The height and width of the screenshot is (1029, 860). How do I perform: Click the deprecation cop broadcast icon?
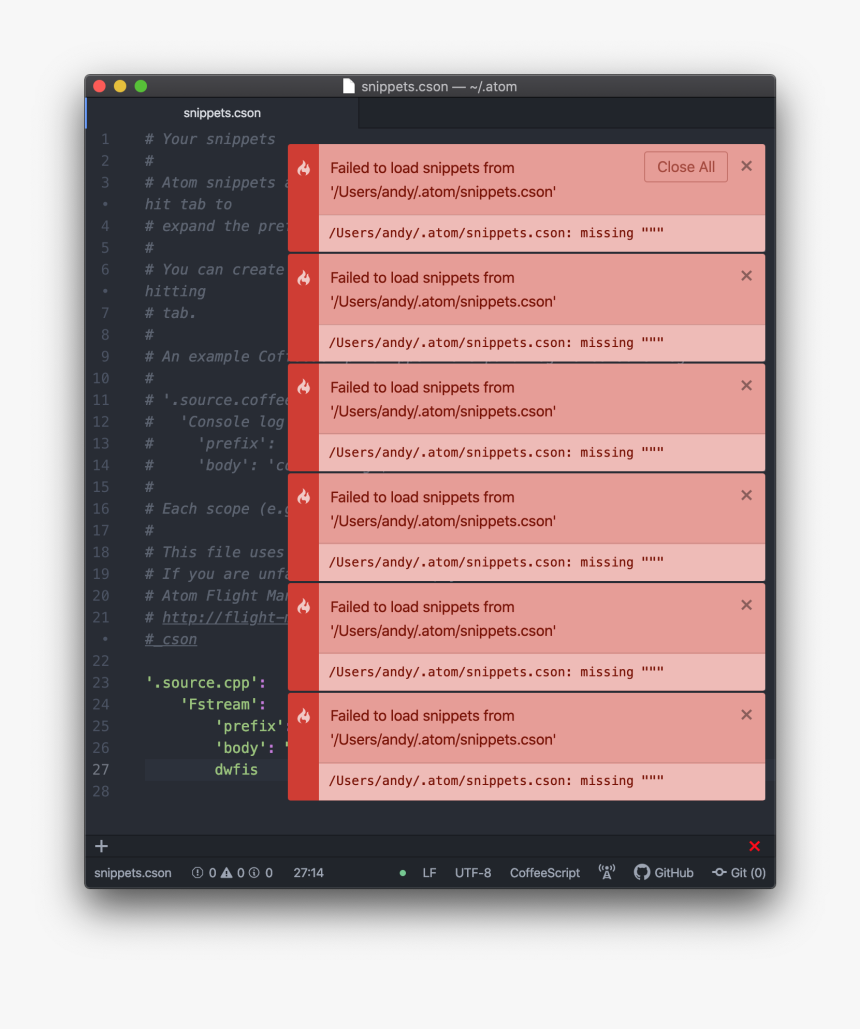[606, 872]
